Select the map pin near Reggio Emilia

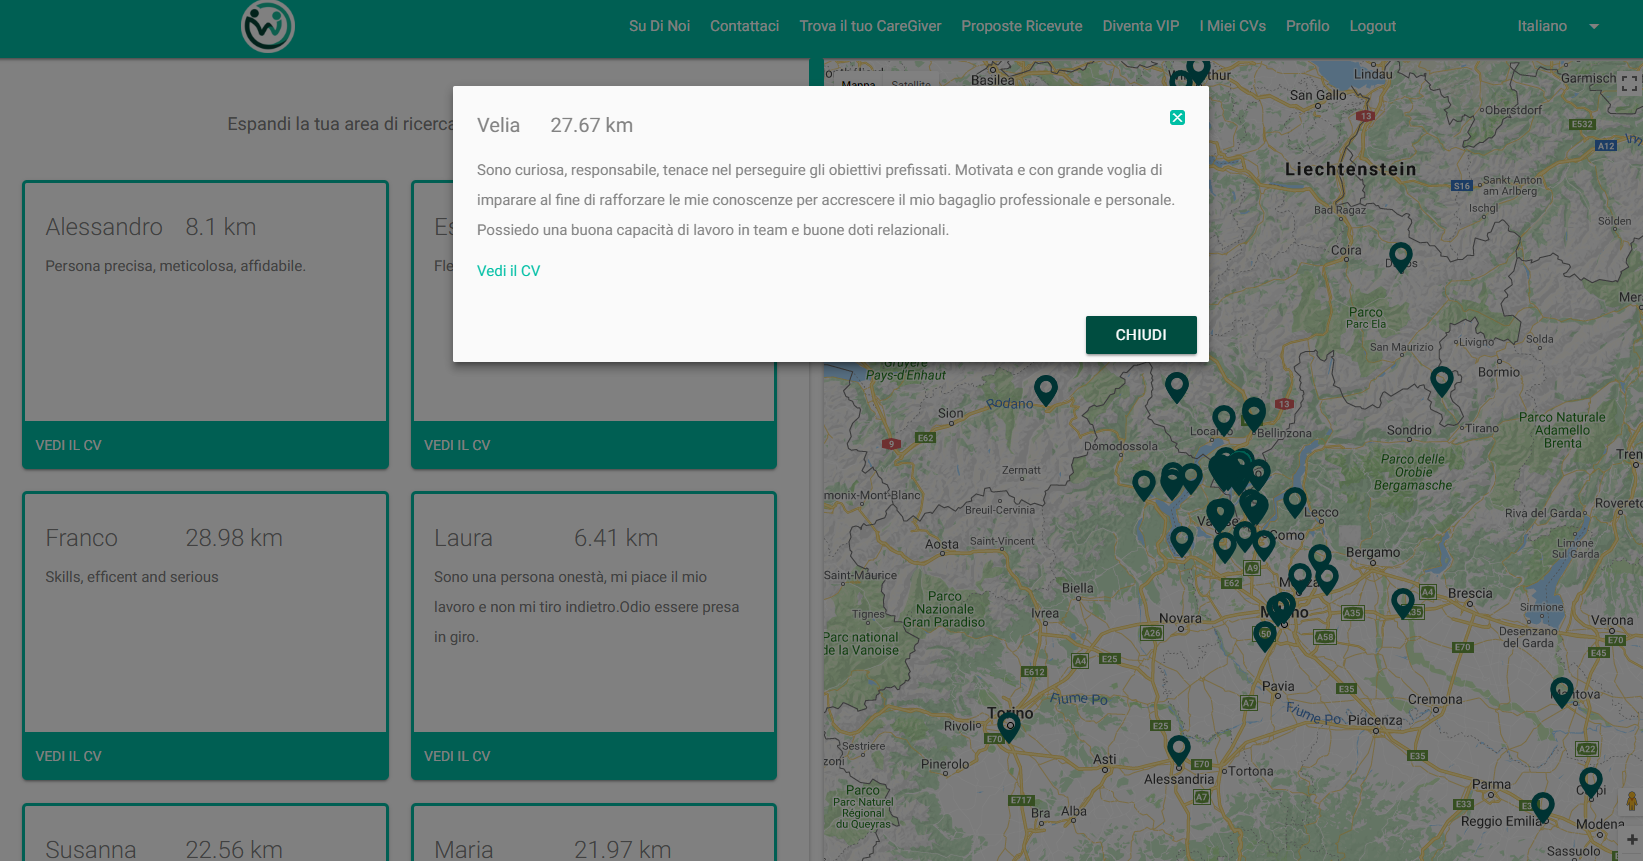(1543, 805)
